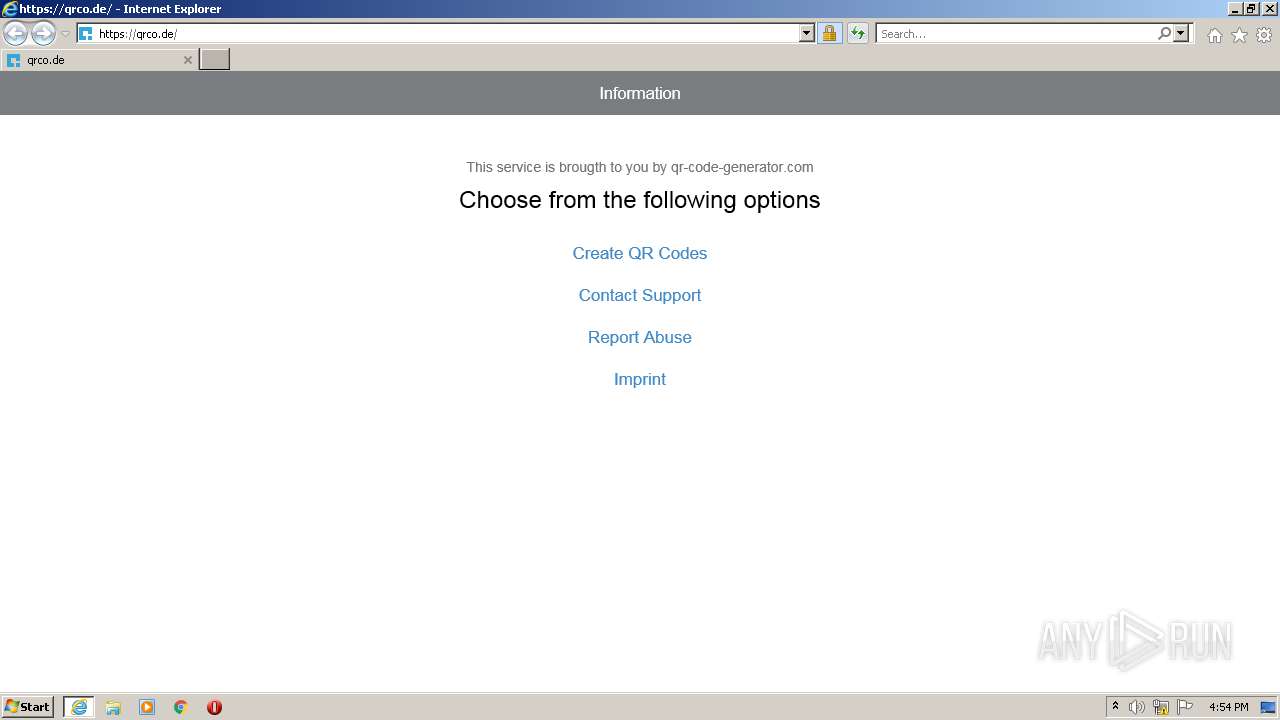Click the browser Forward arrow button
The width and height of the screenshot is (1280, 720).
tap(43, 33)
